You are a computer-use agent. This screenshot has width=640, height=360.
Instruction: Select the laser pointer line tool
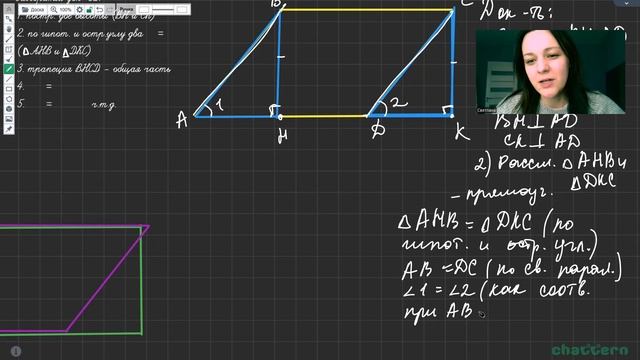(9, 39)
